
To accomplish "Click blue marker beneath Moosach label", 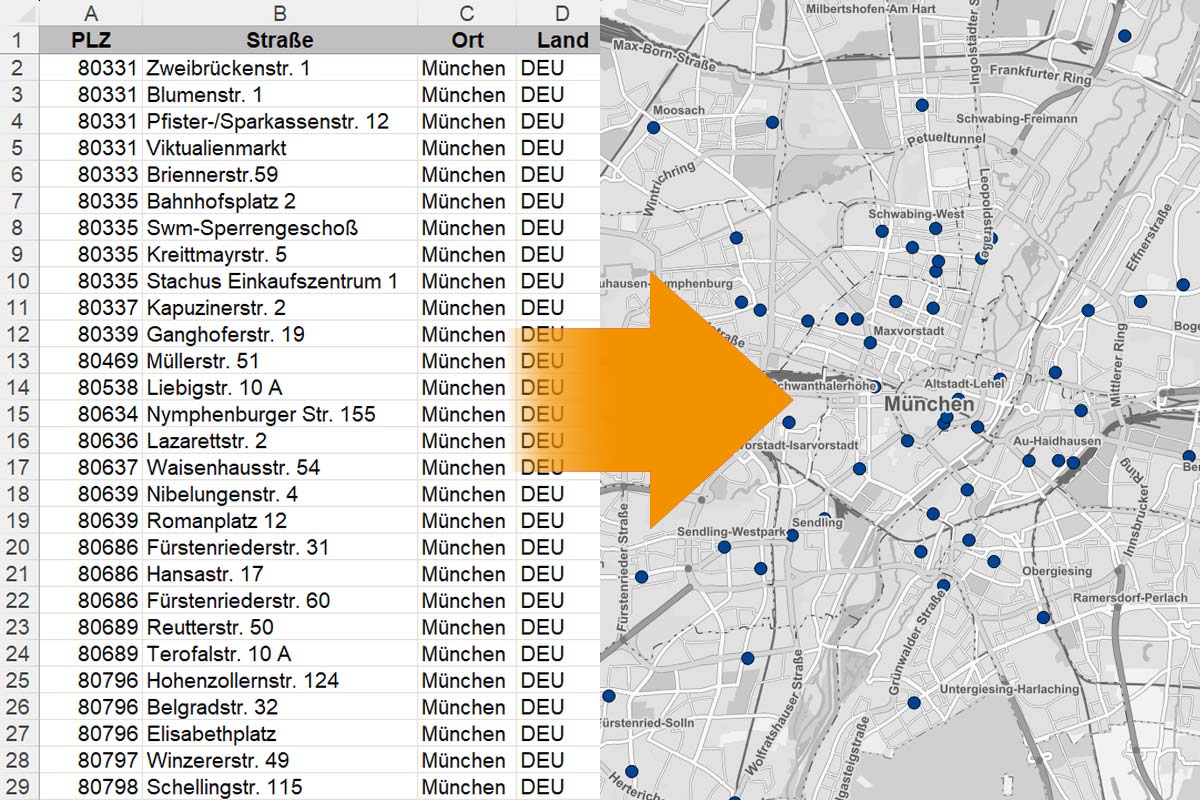I will (654, 127).
